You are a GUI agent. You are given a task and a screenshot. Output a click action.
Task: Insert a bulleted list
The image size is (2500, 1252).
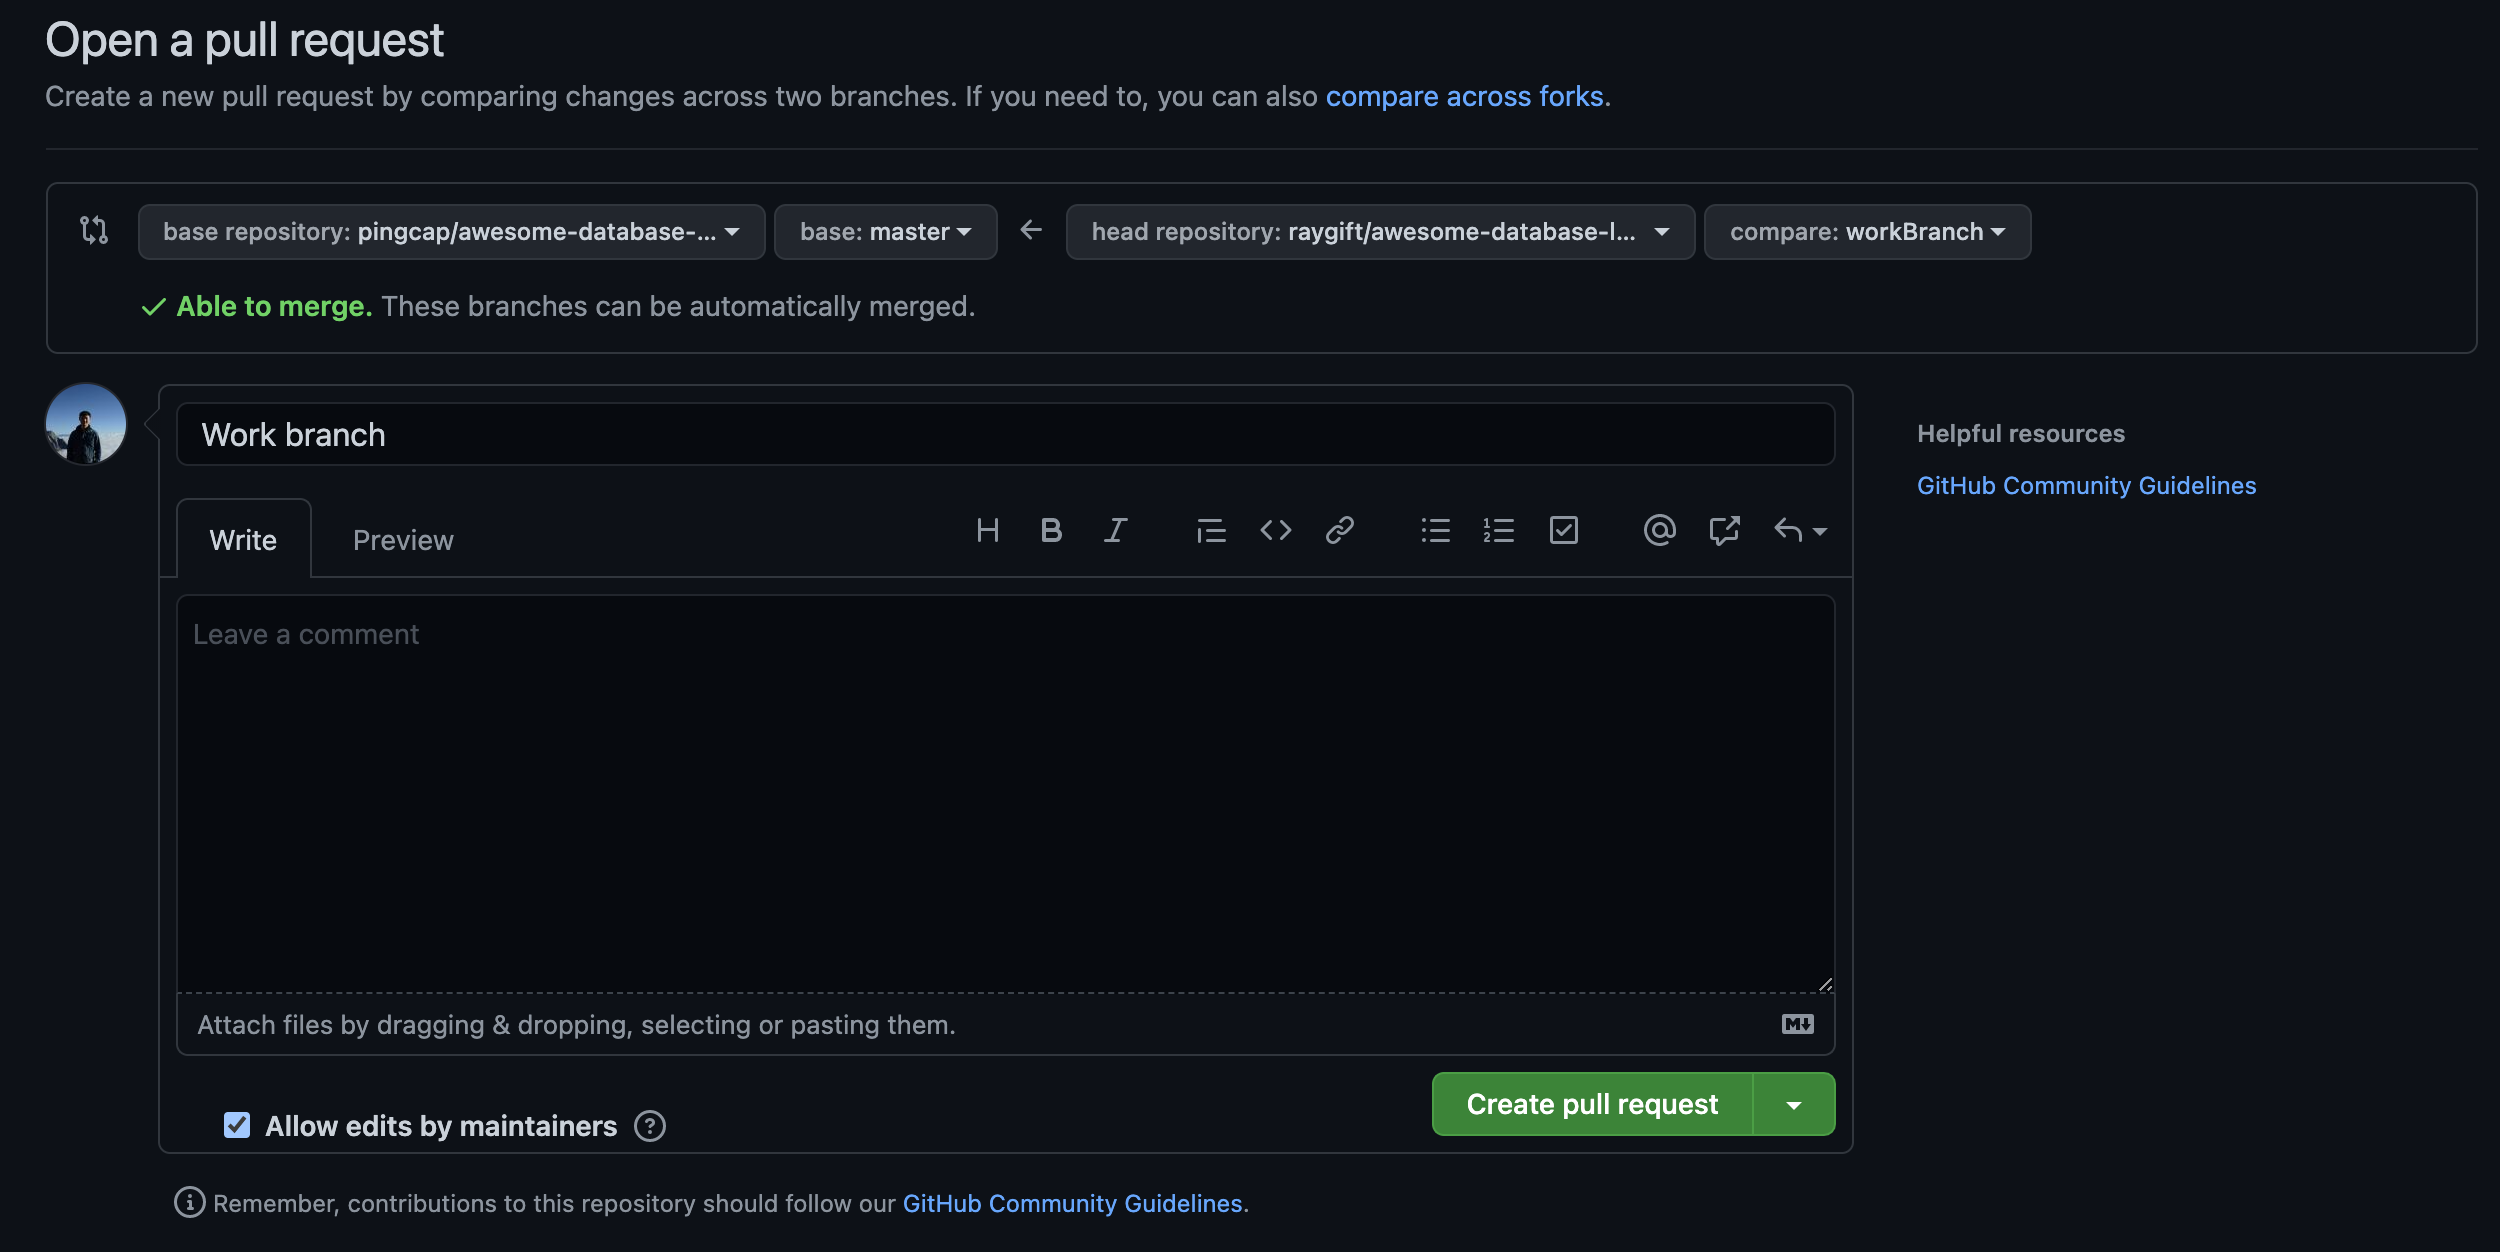point(1435,530)
